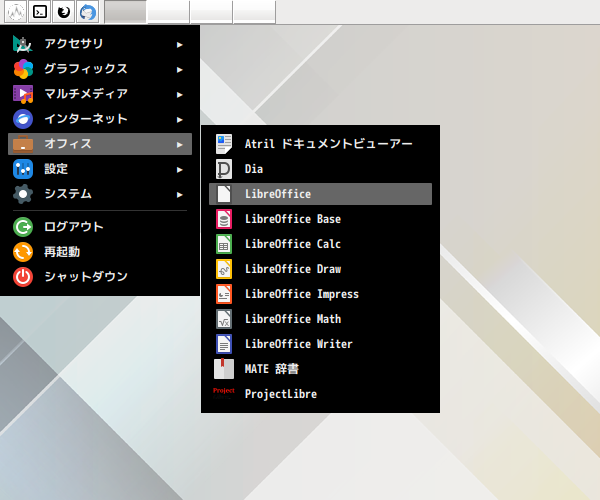Click the LibreOffice Base database icon

pos(224,219)
